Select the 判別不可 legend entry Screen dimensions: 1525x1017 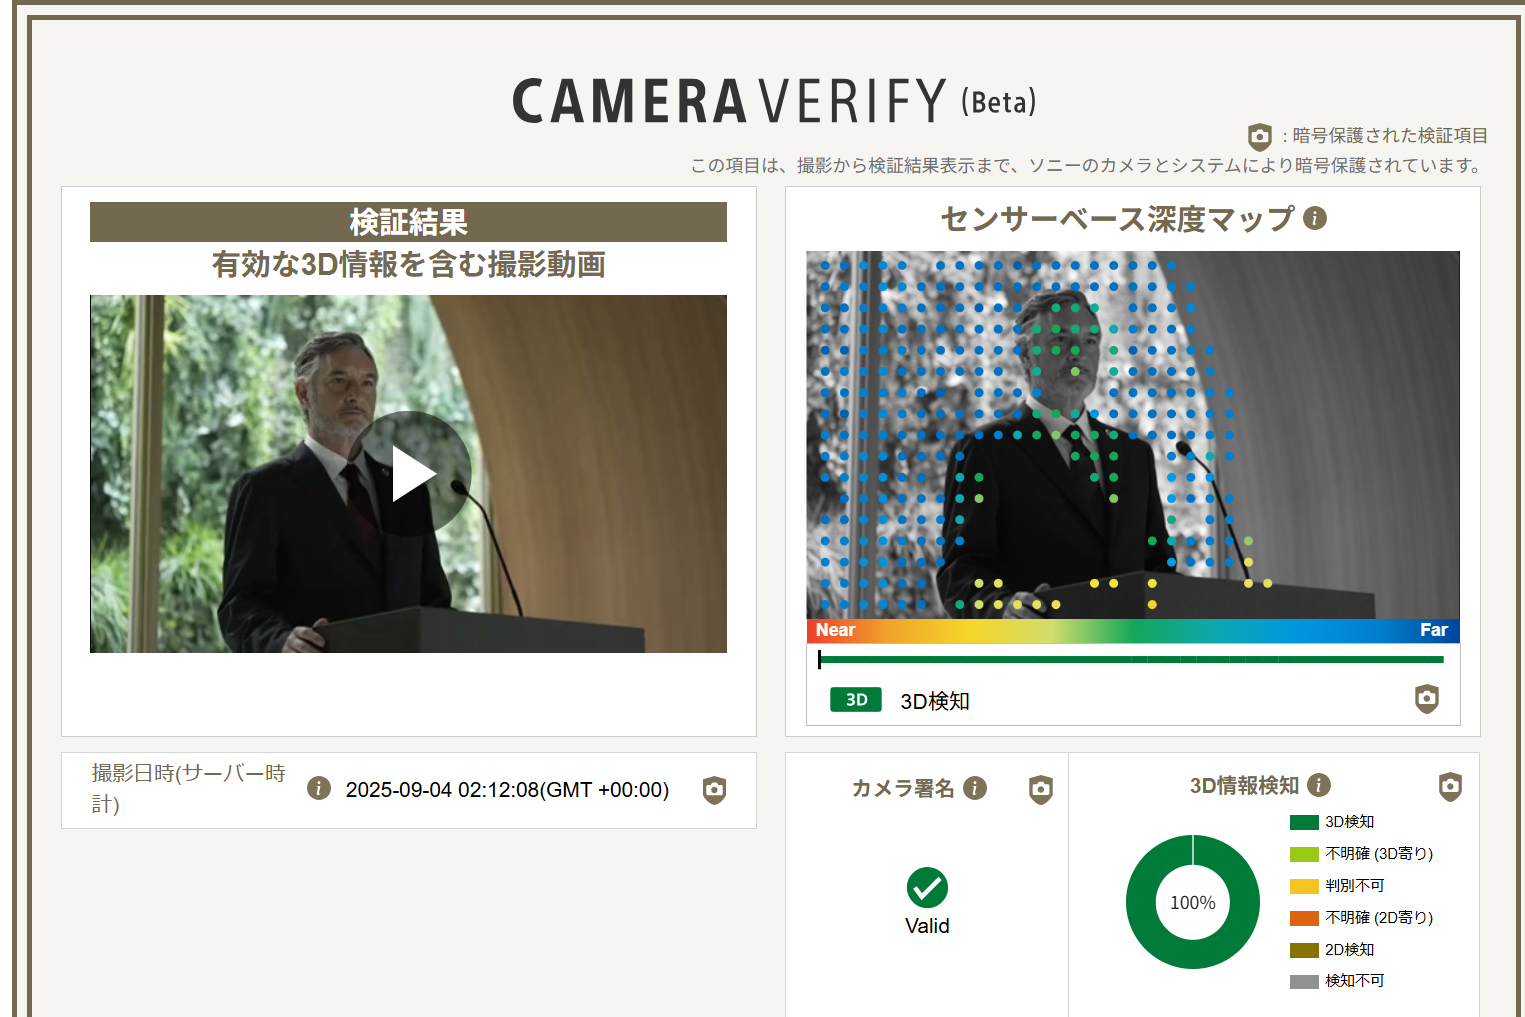click(1355, 885)
